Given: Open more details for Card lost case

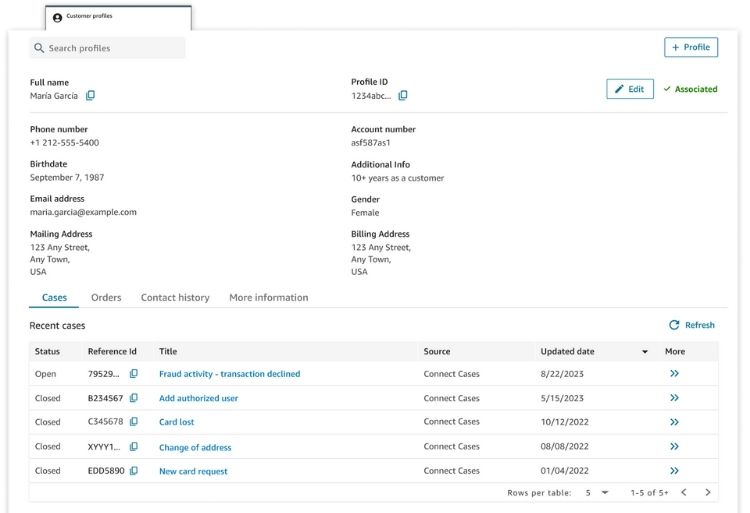Looking at the screenshot, I should click(674, 422).
